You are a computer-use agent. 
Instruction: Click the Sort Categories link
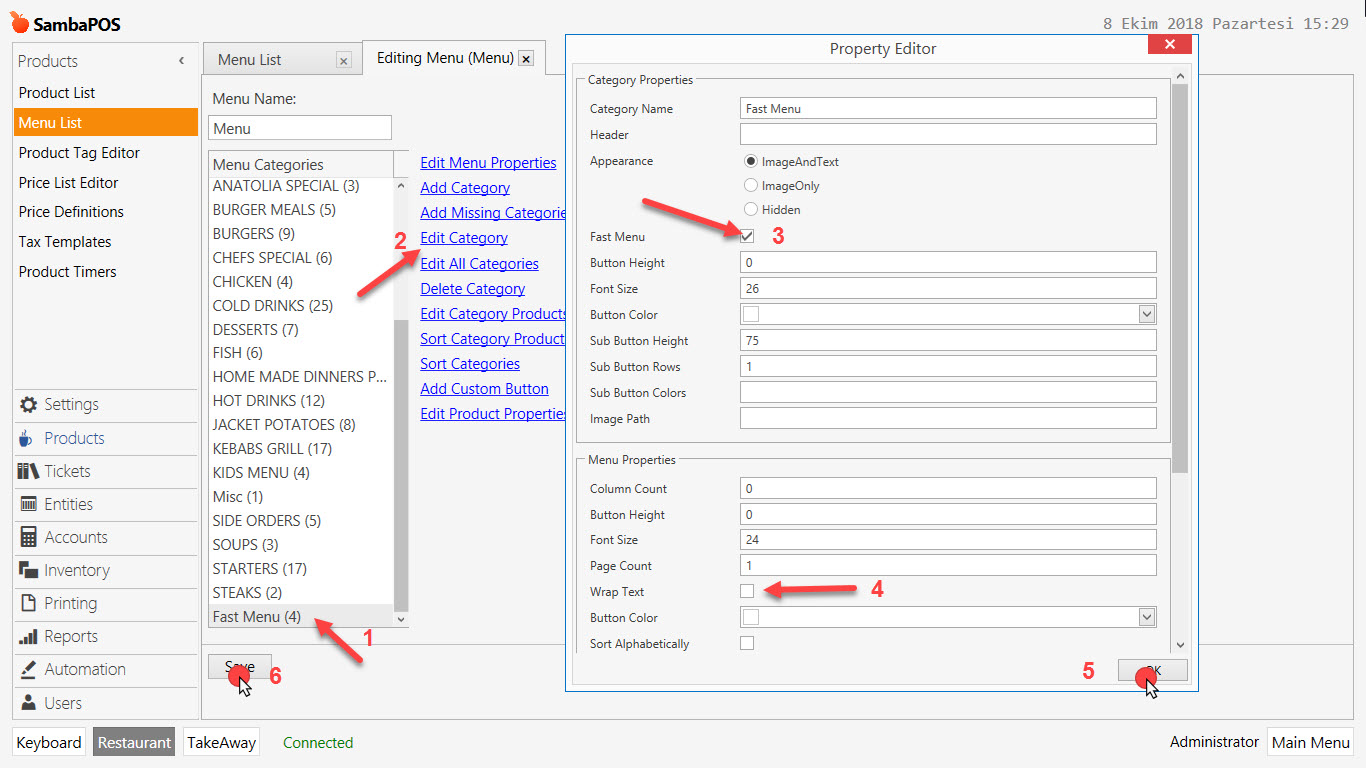(470, 364)
